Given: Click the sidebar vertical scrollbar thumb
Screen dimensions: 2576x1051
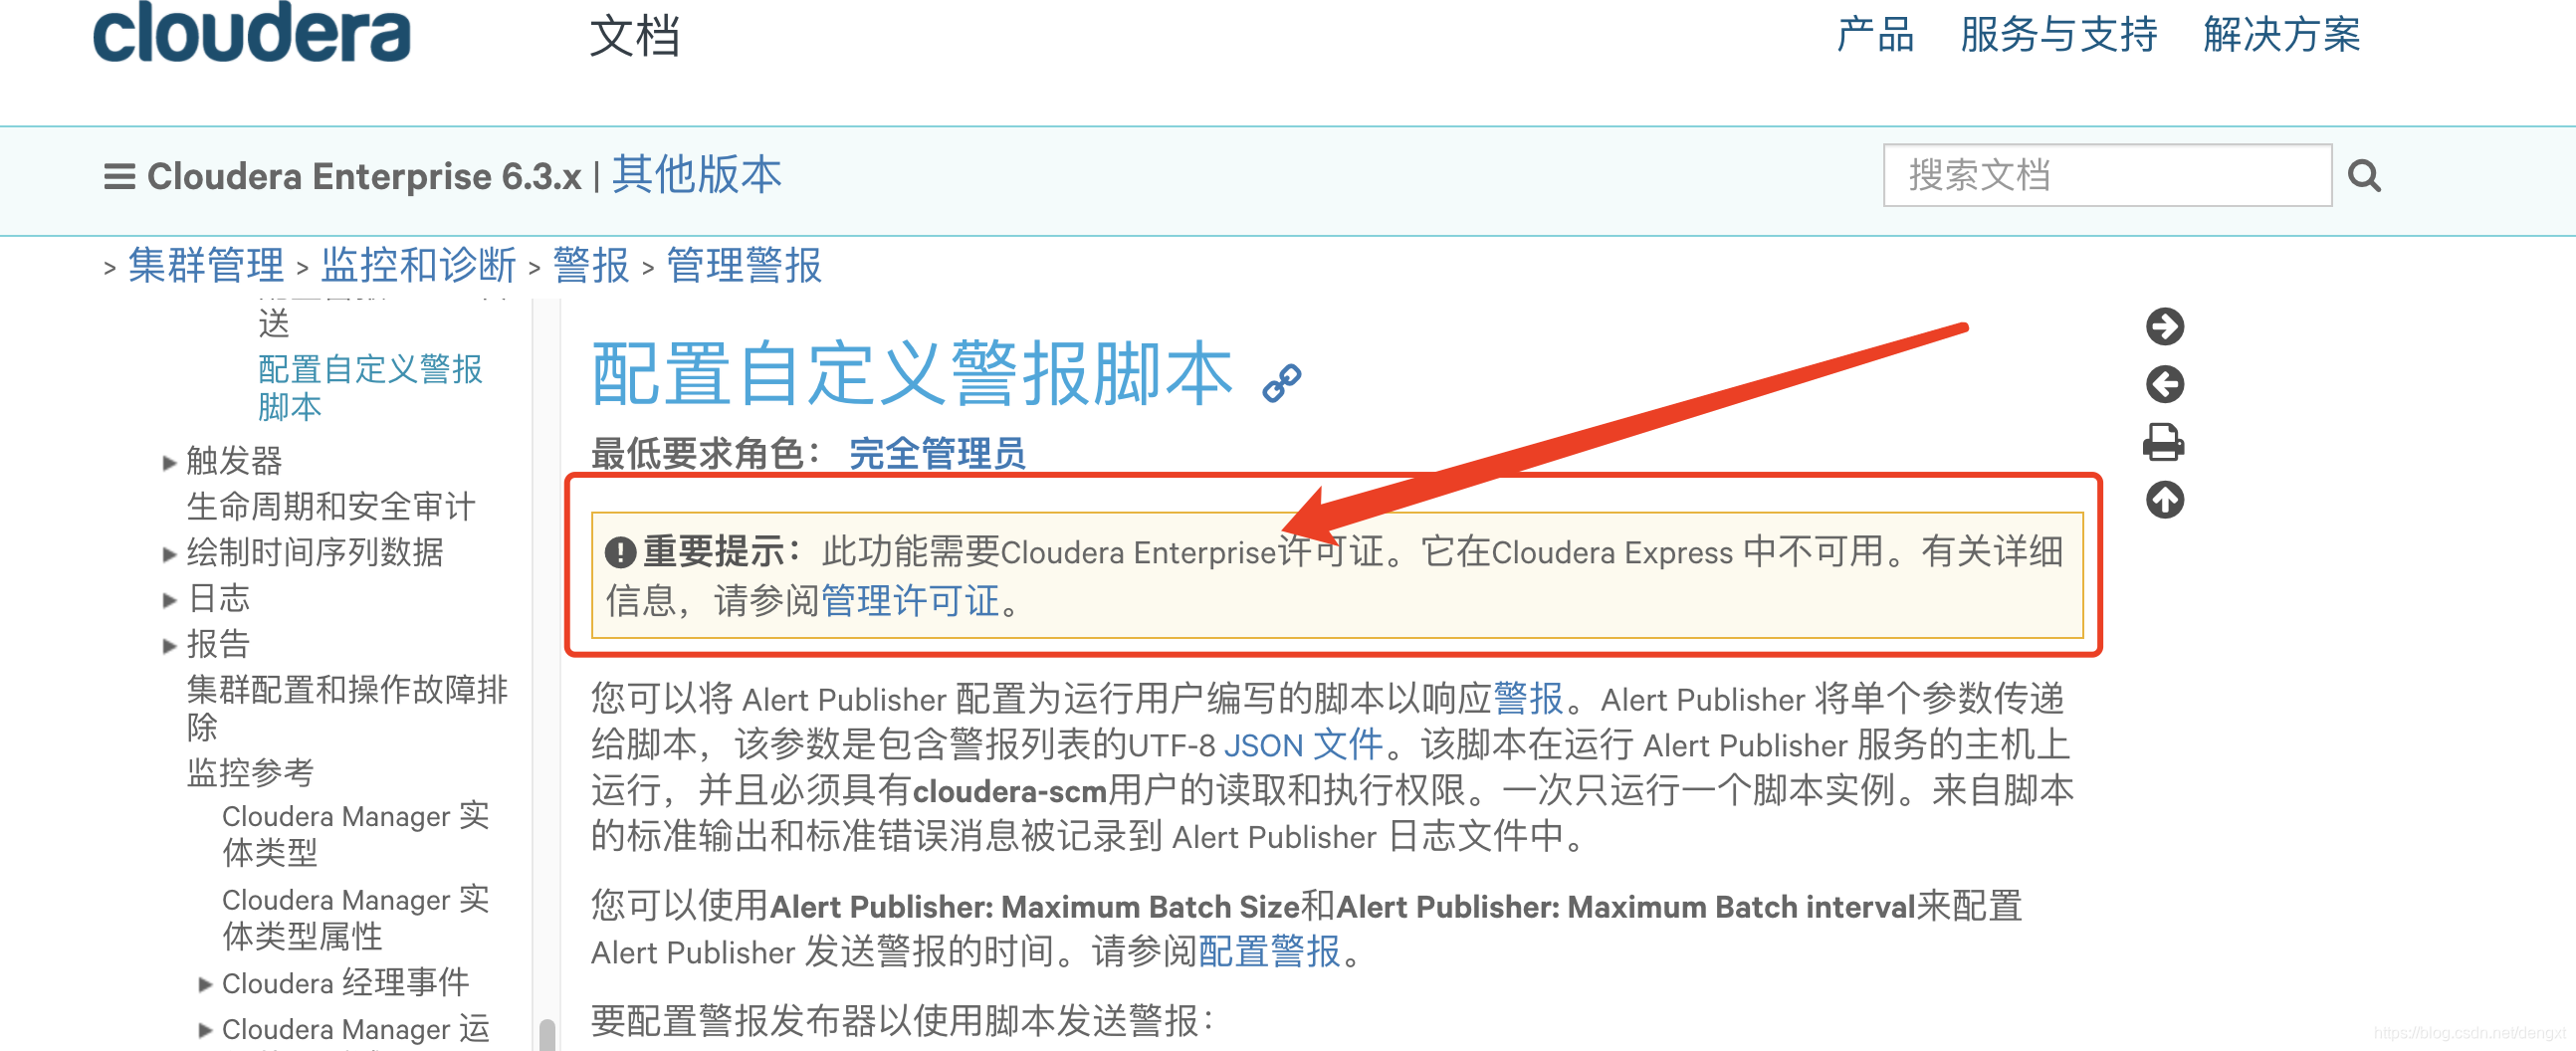Looking at the screenshot, I should click(x=546, y=1034).
